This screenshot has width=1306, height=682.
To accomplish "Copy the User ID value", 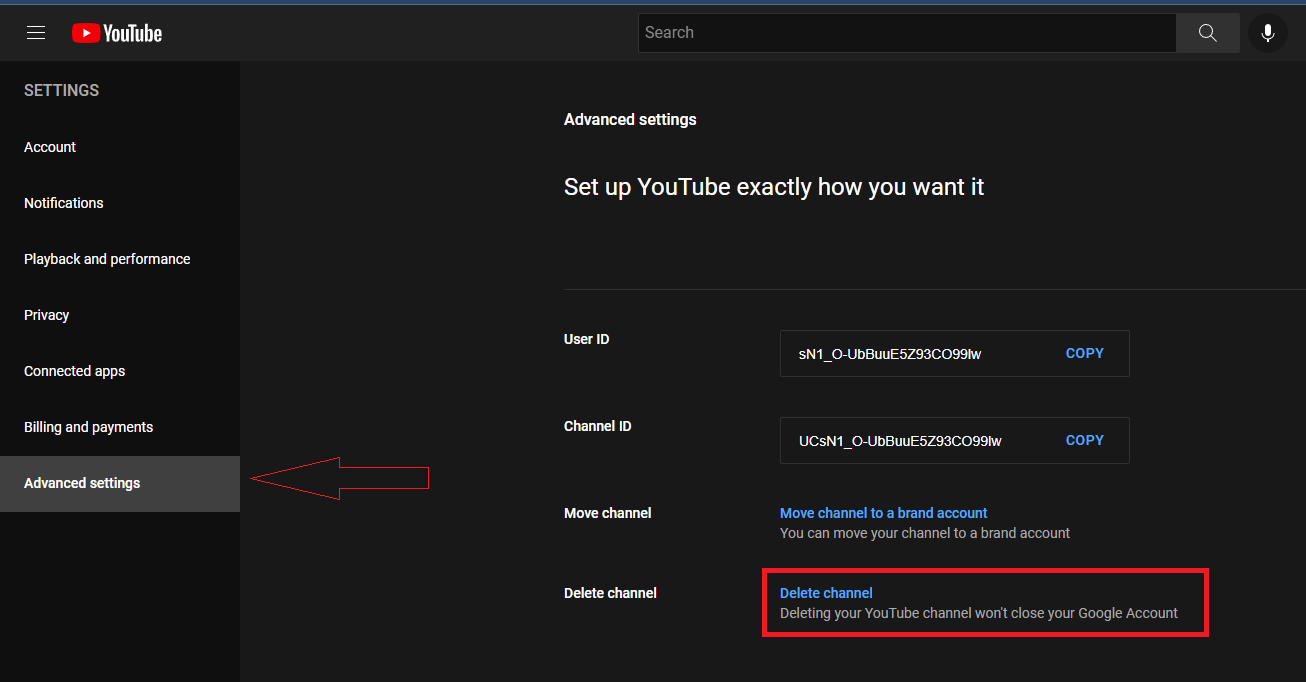I will (x=1085, y=353).
